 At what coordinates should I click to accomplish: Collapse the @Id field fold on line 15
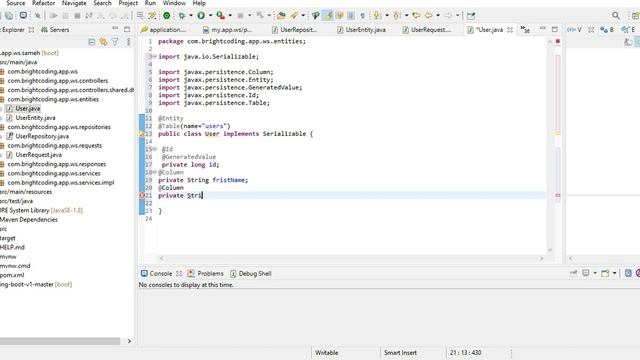pyautogui.click(x=154, y=149)
